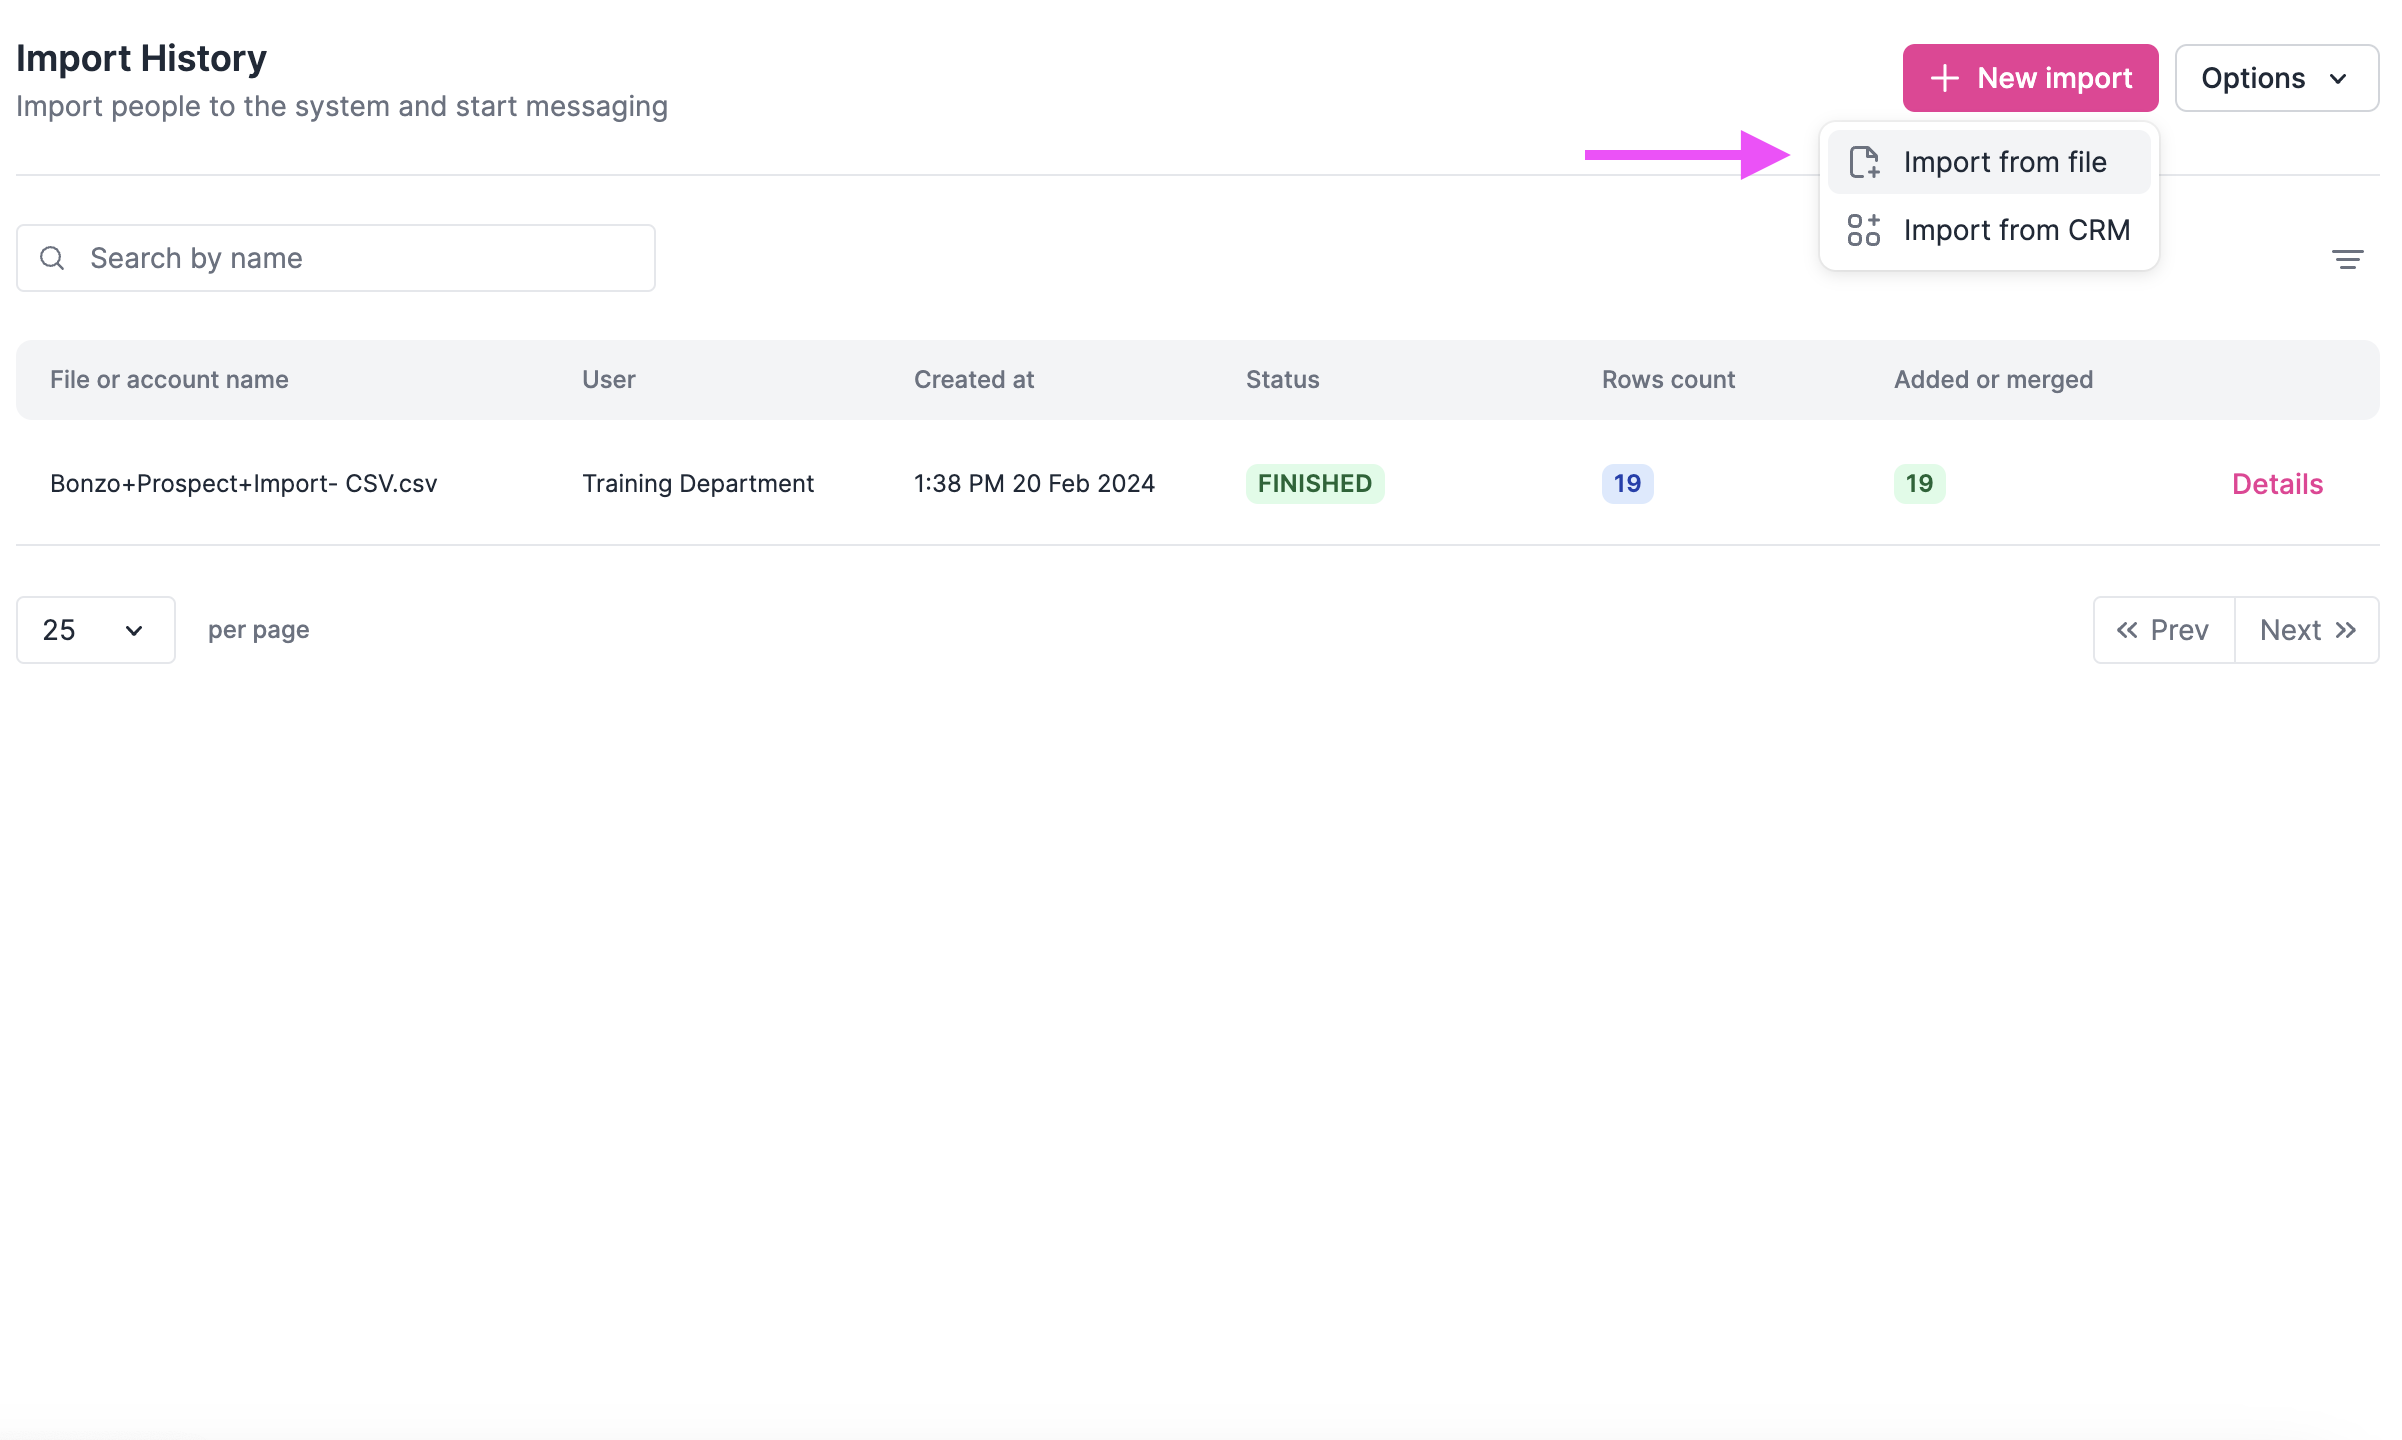The height and width of the screenshot is (1440, 2402).
Task: Go to the next page of imports
Action: coord(2307,630)
